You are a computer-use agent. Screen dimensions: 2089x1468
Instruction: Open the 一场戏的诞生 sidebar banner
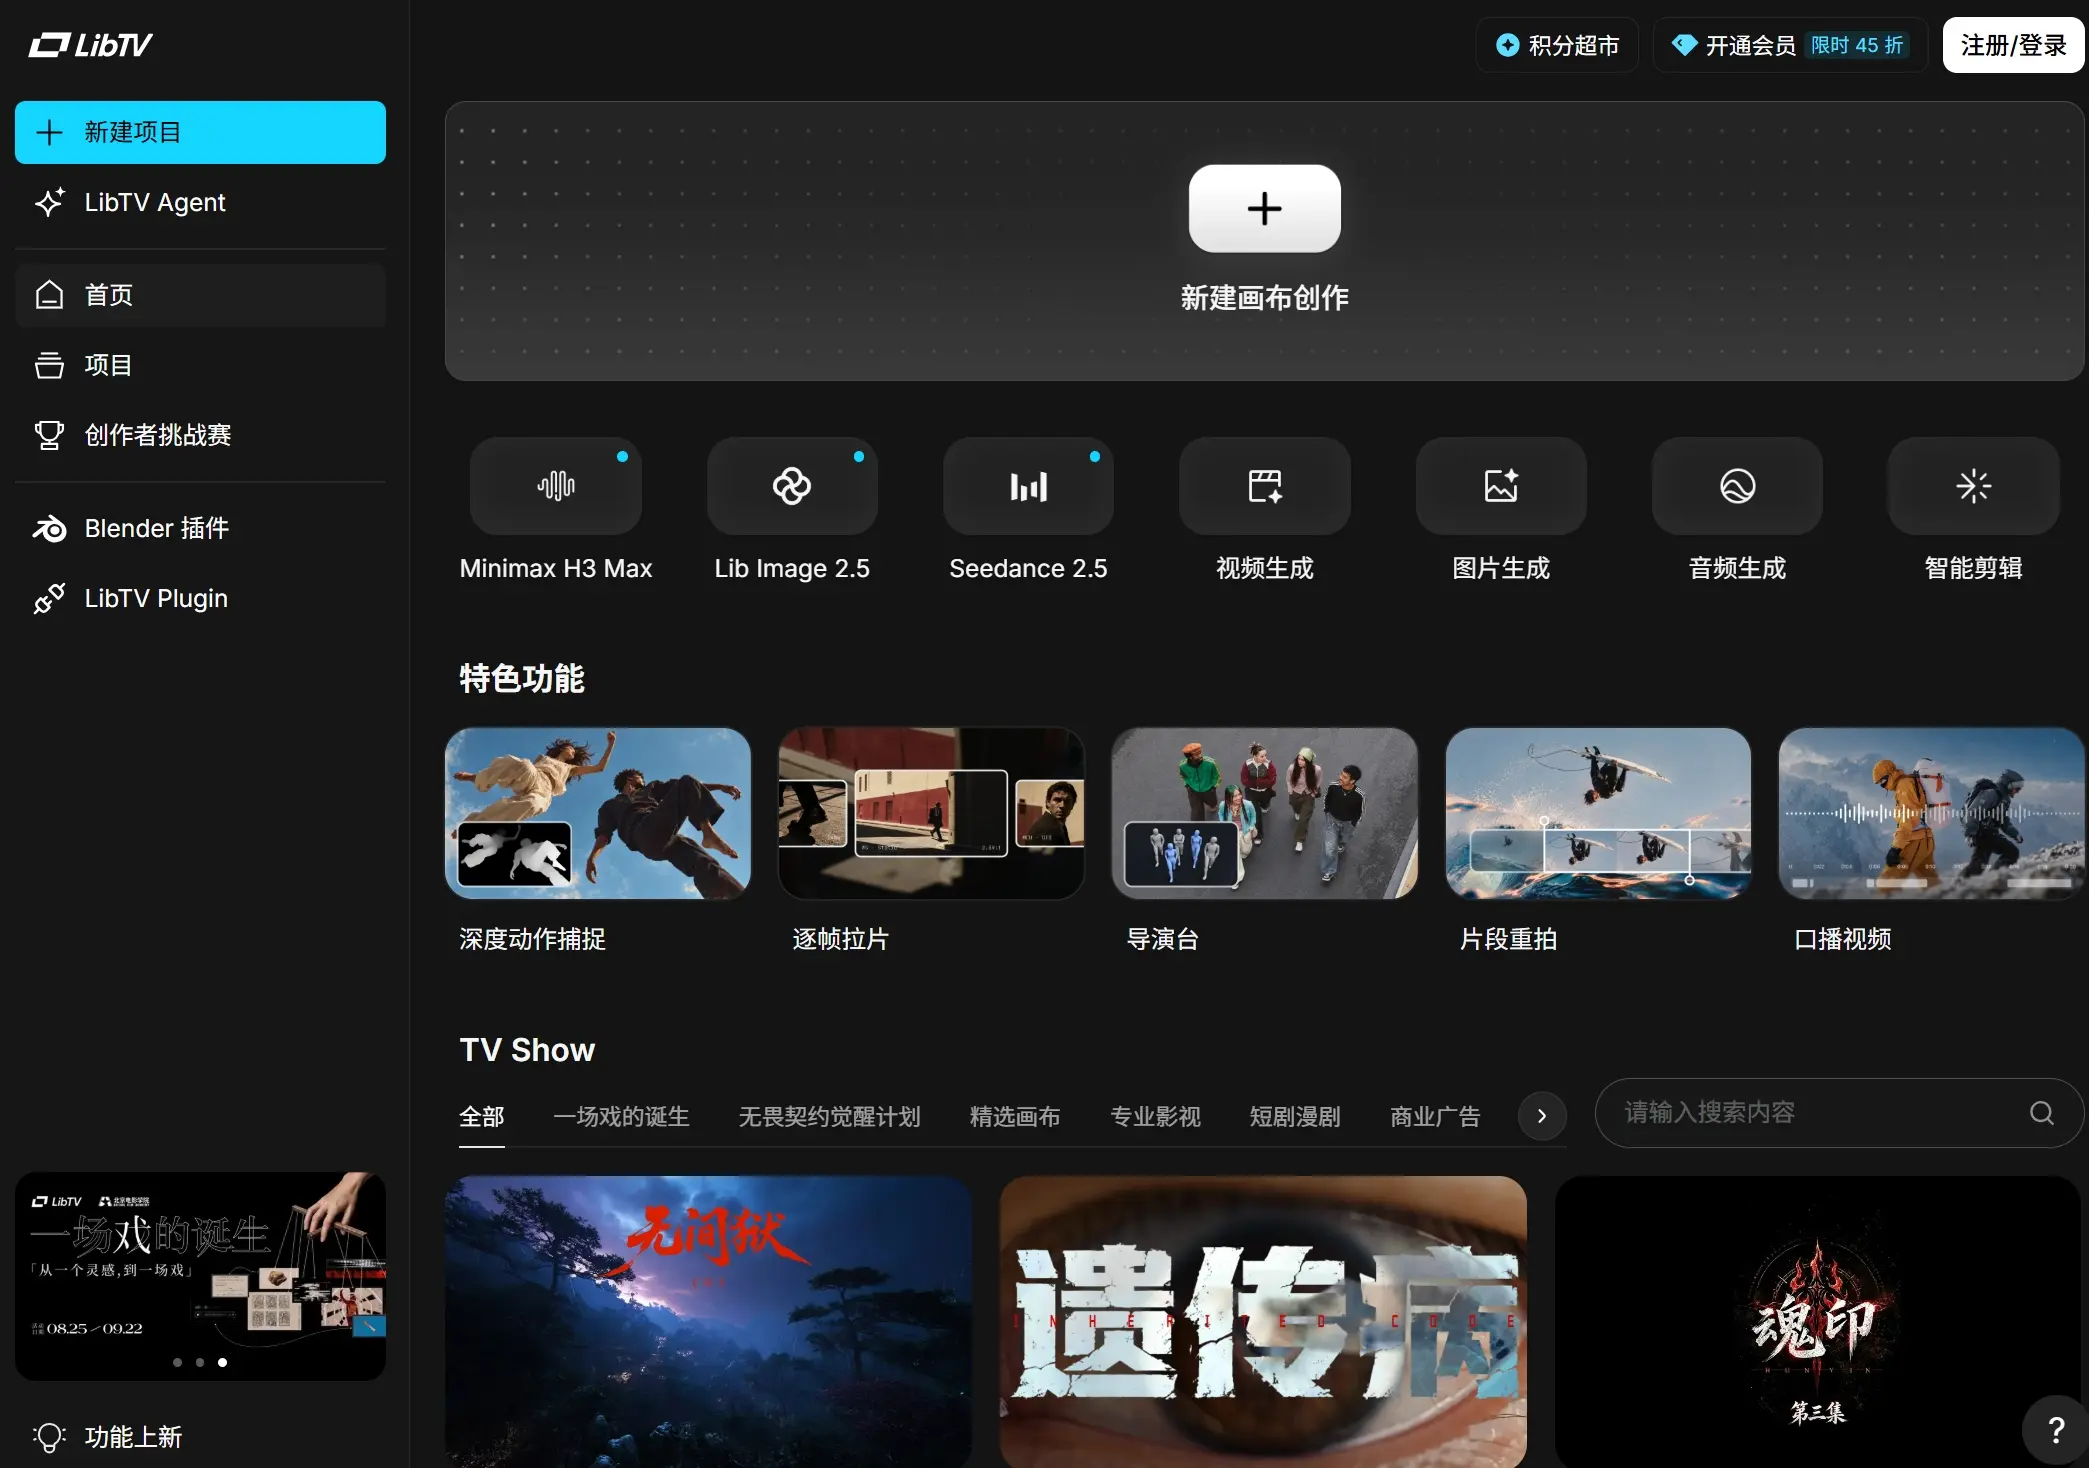click(200, 1276)
